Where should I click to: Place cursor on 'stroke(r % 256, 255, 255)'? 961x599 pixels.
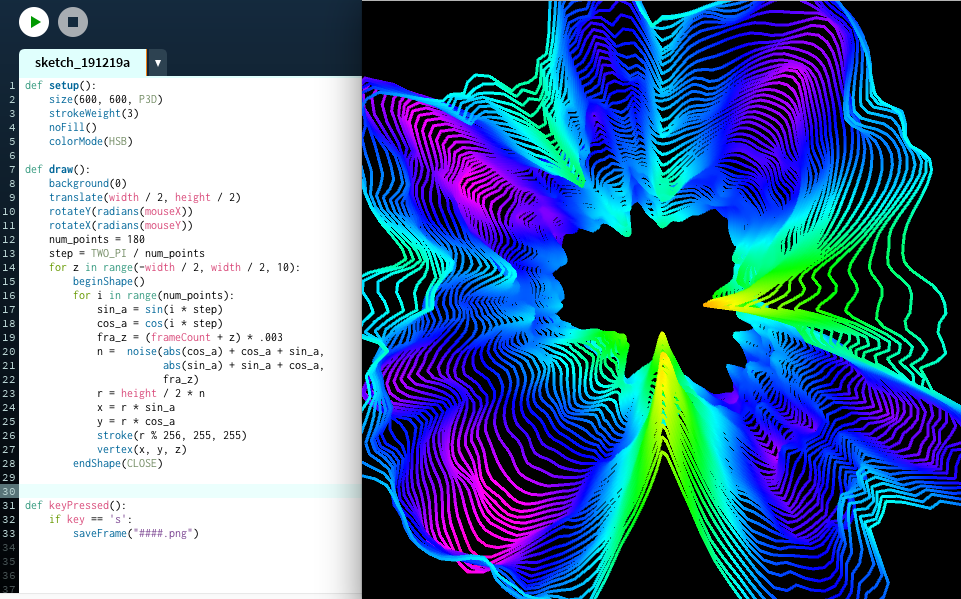[x=171, y=436]
